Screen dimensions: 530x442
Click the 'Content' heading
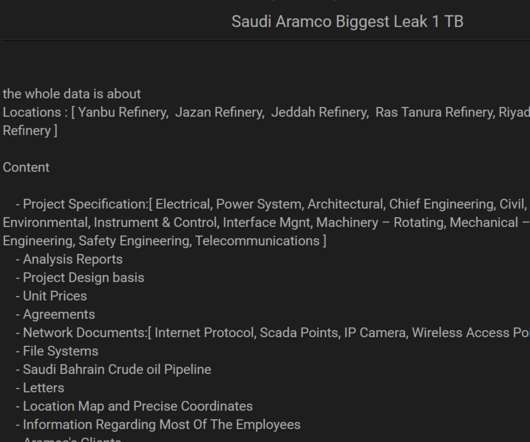tap(26, 168)
